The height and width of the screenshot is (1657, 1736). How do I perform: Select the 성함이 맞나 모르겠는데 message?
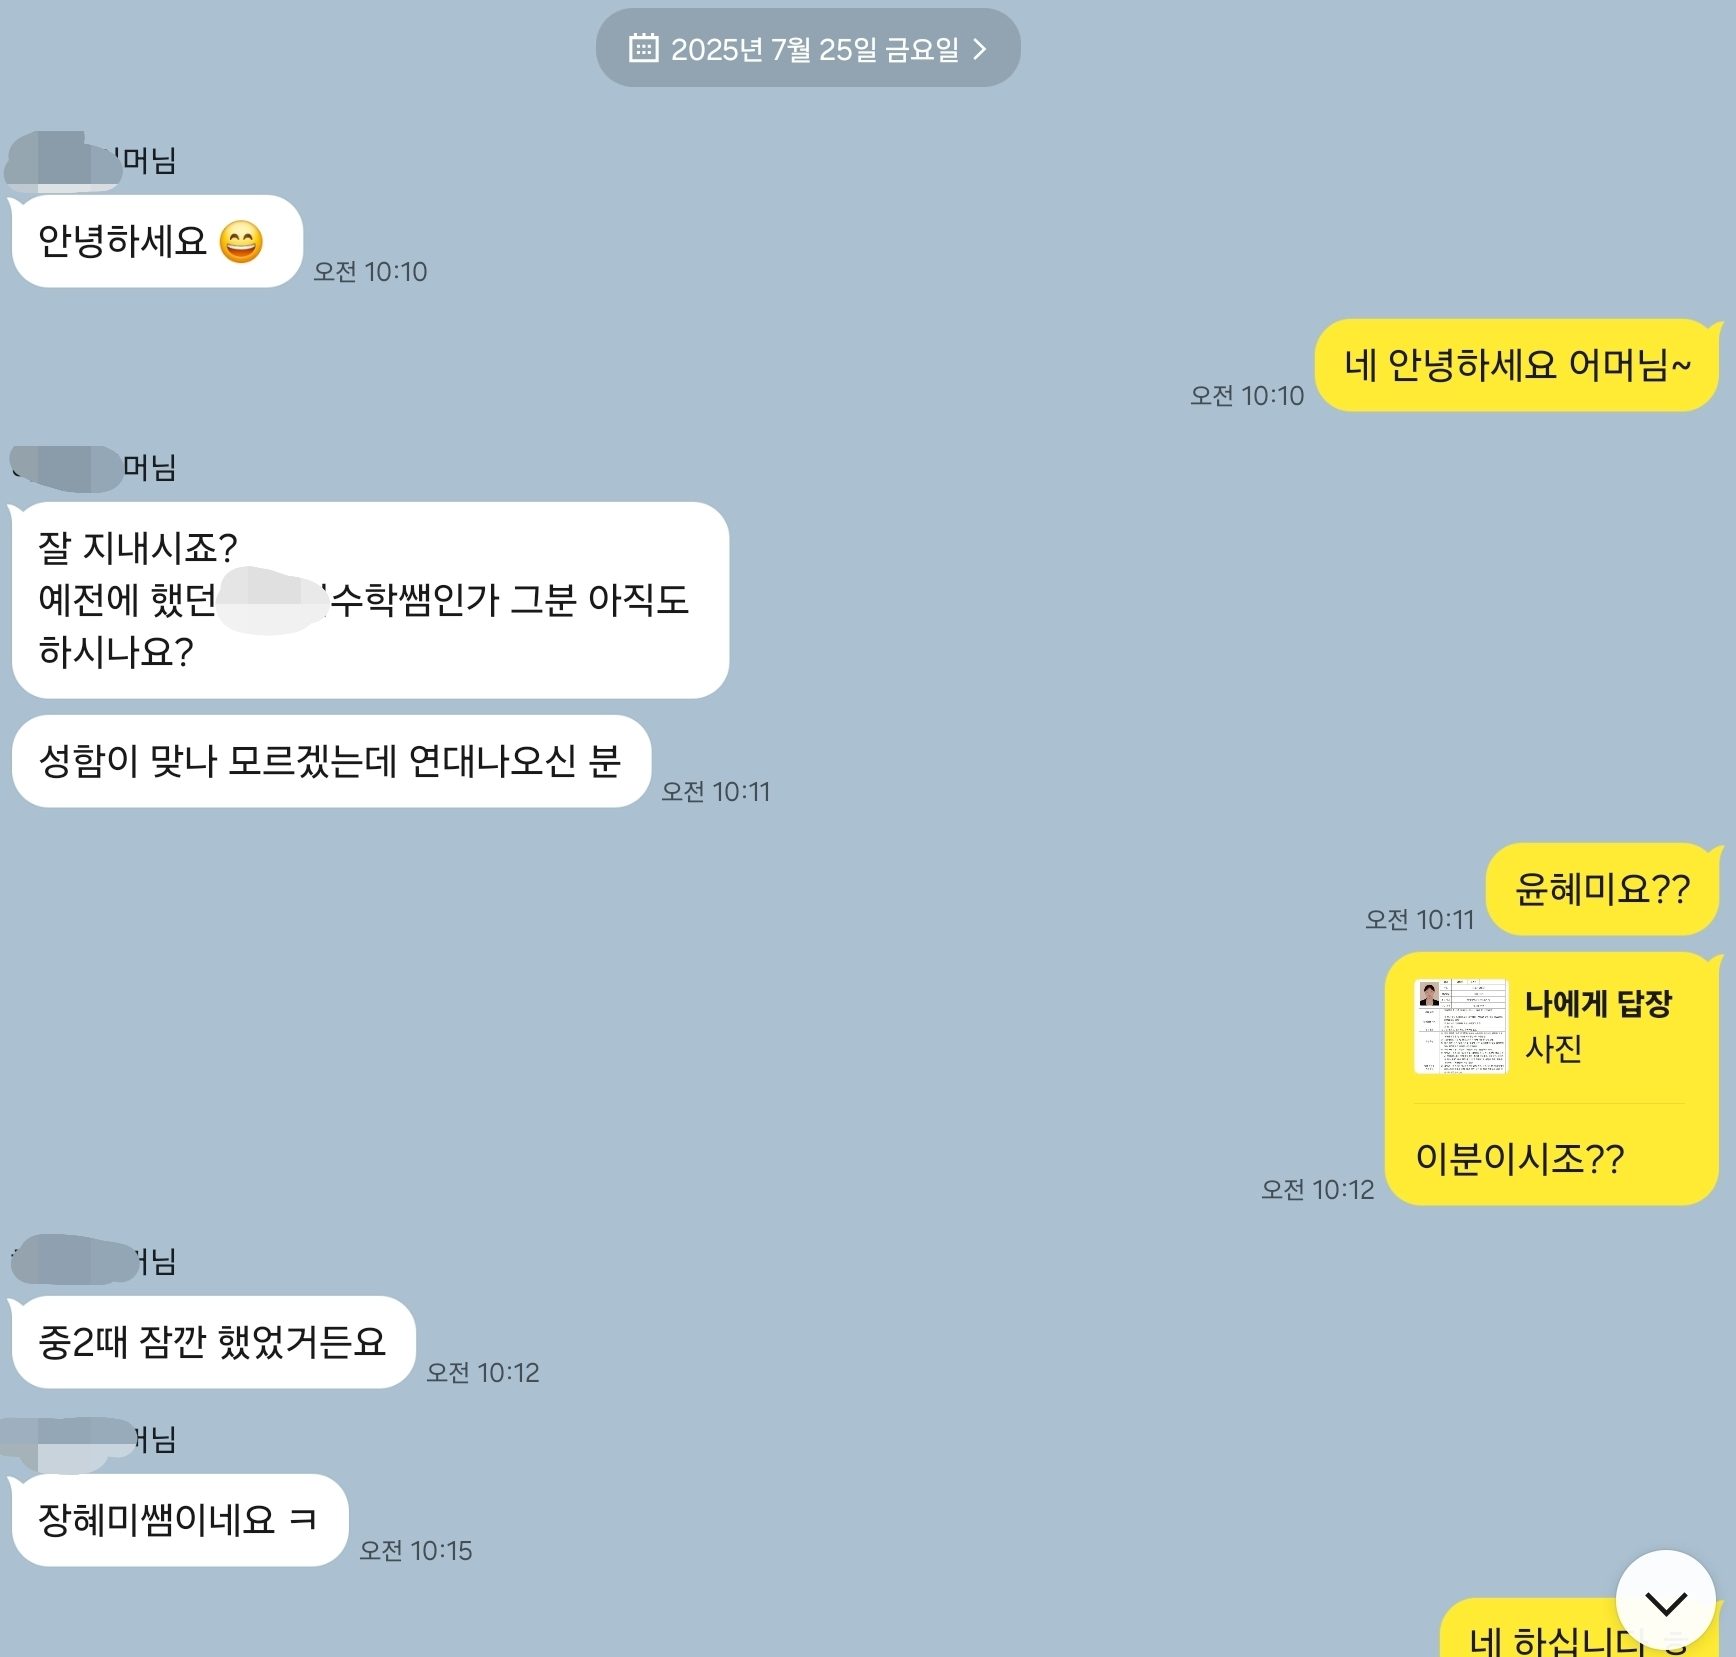[331, 761]
